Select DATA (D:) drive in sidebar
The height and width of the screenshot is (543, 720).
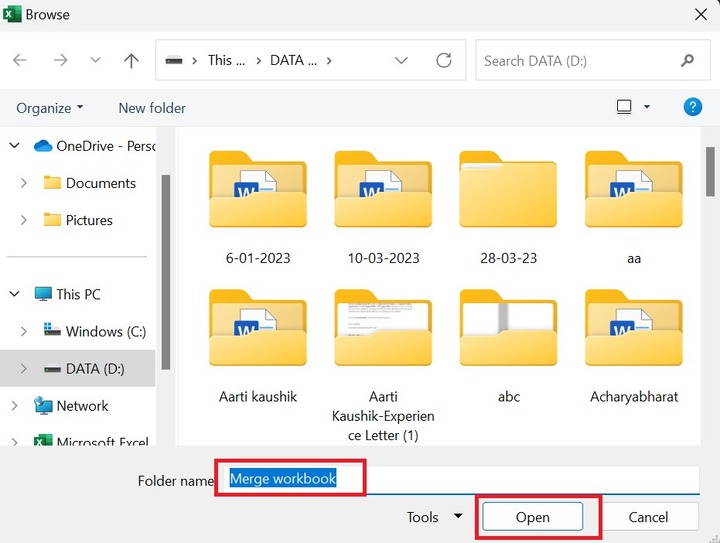click(84, 368)
